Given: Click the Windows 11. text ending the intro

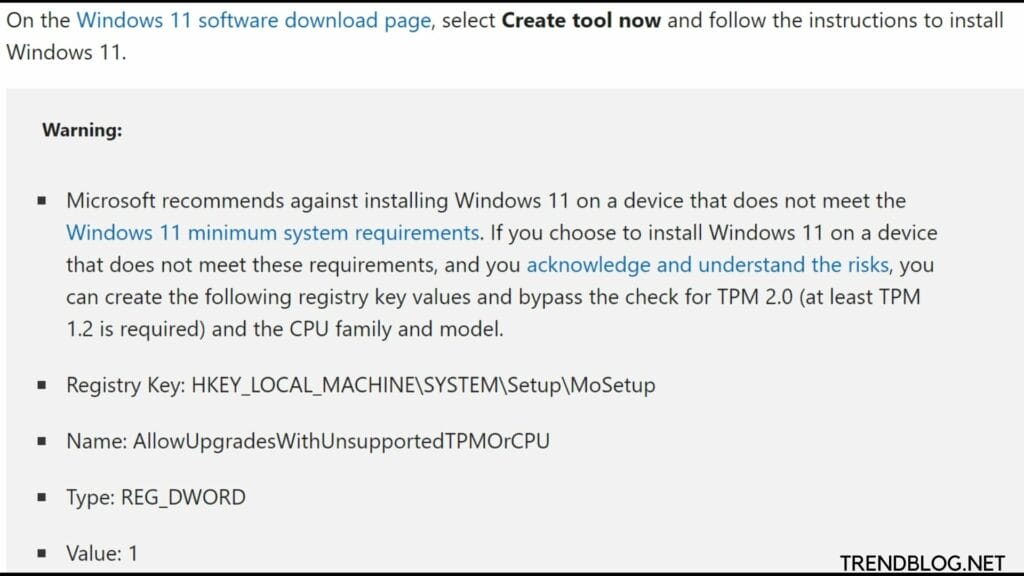Looking at the screenshot, I should (x=66, y=52).
